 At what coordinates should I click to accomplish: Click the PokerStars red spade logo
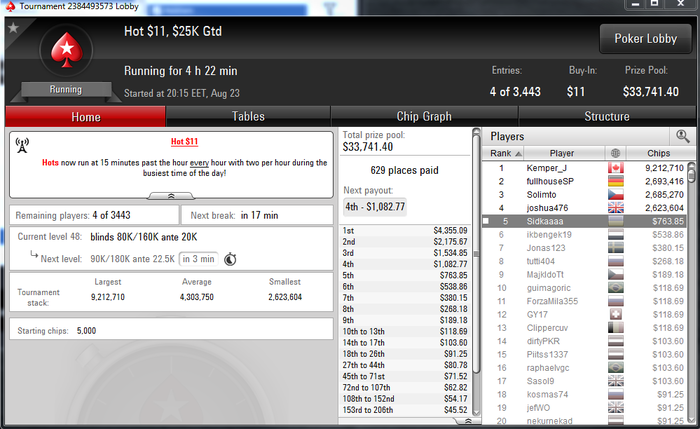coord(66,50)
